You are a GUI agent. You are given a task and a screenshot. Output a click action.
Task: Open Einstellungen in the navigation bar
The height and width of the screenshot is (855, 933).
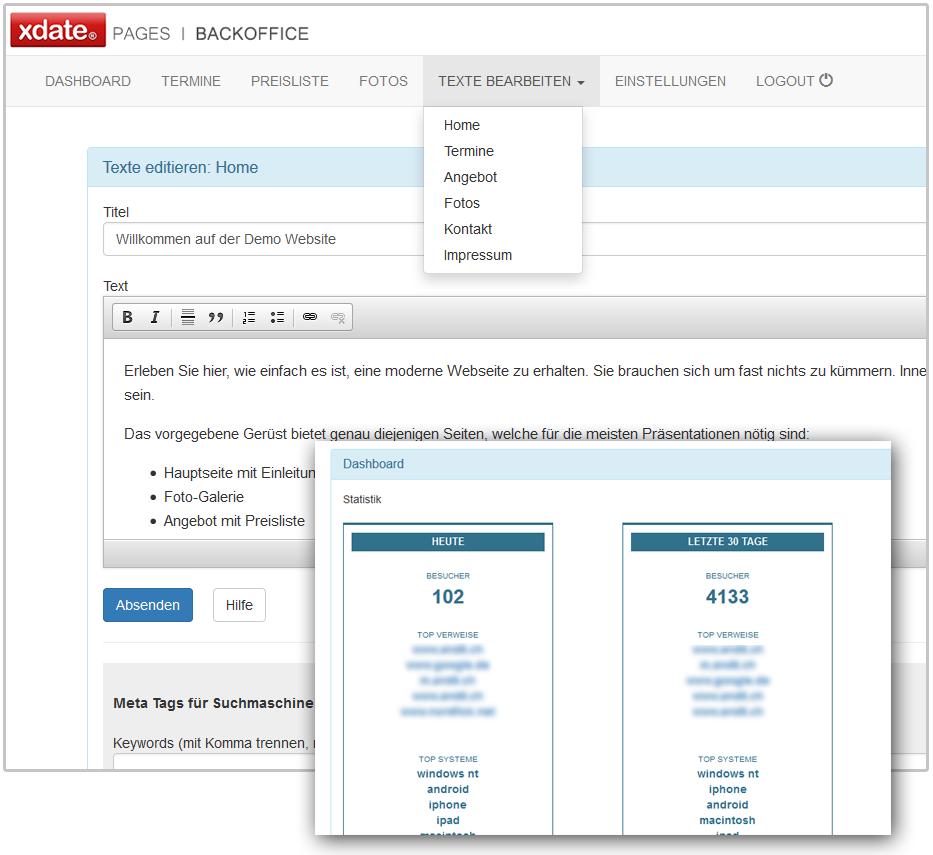[670, 81]
